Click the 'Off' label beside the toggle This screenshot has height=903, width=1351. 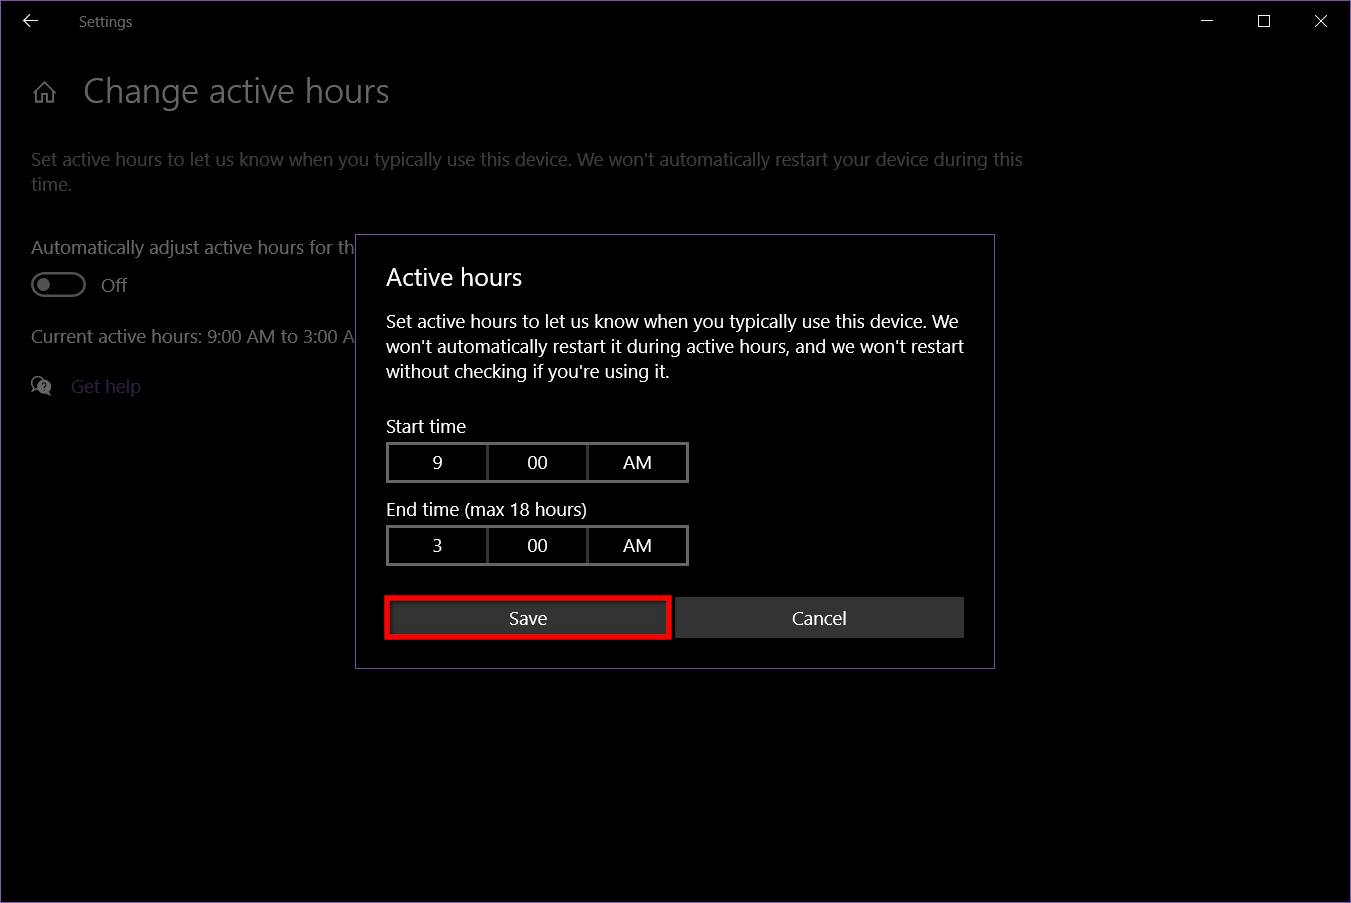(114, 286)
